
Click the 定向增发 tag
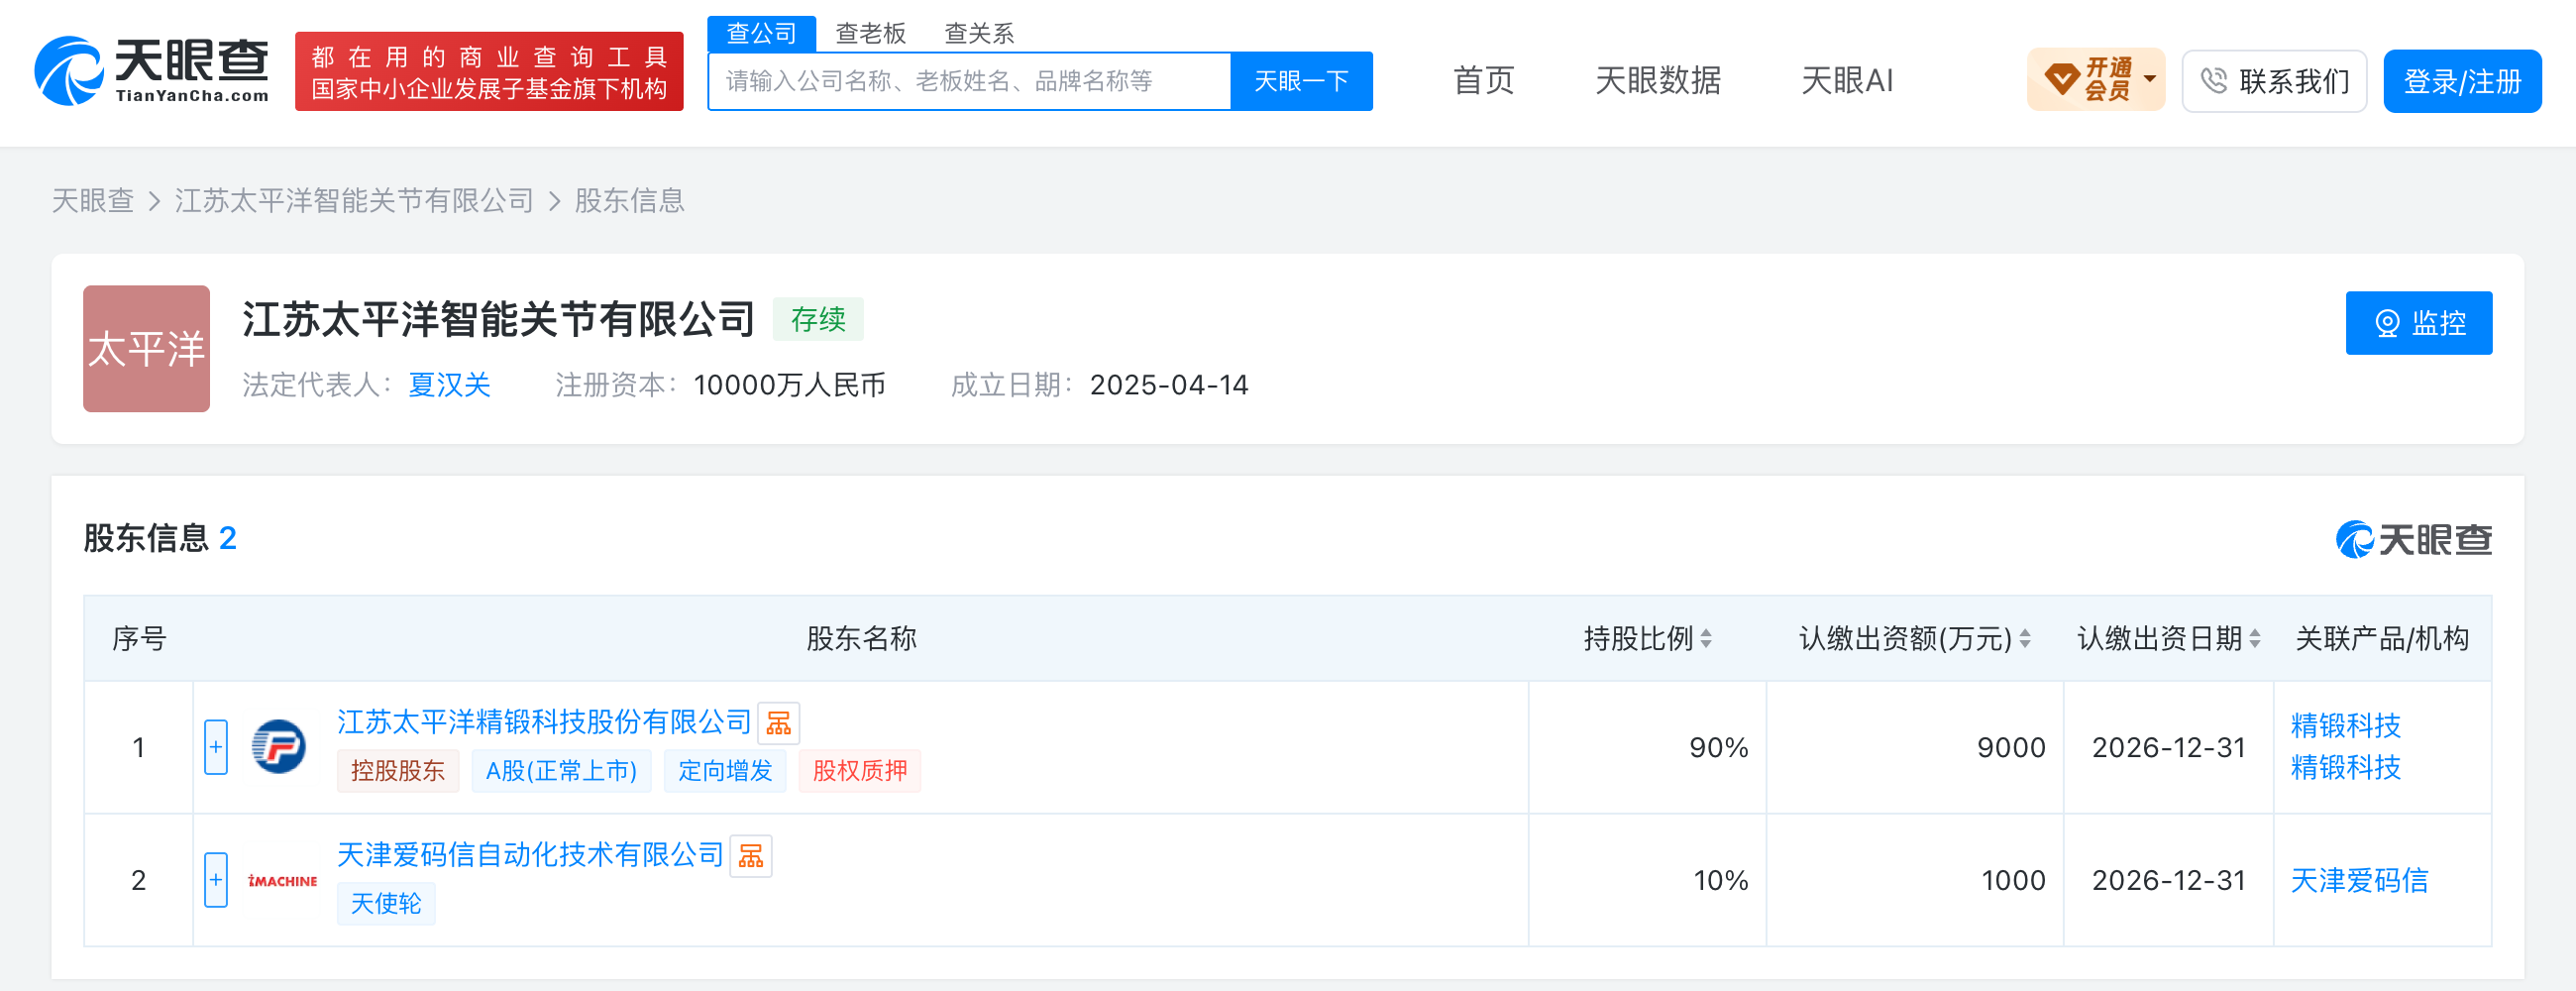pyautogui.click(x=725, y=770)
